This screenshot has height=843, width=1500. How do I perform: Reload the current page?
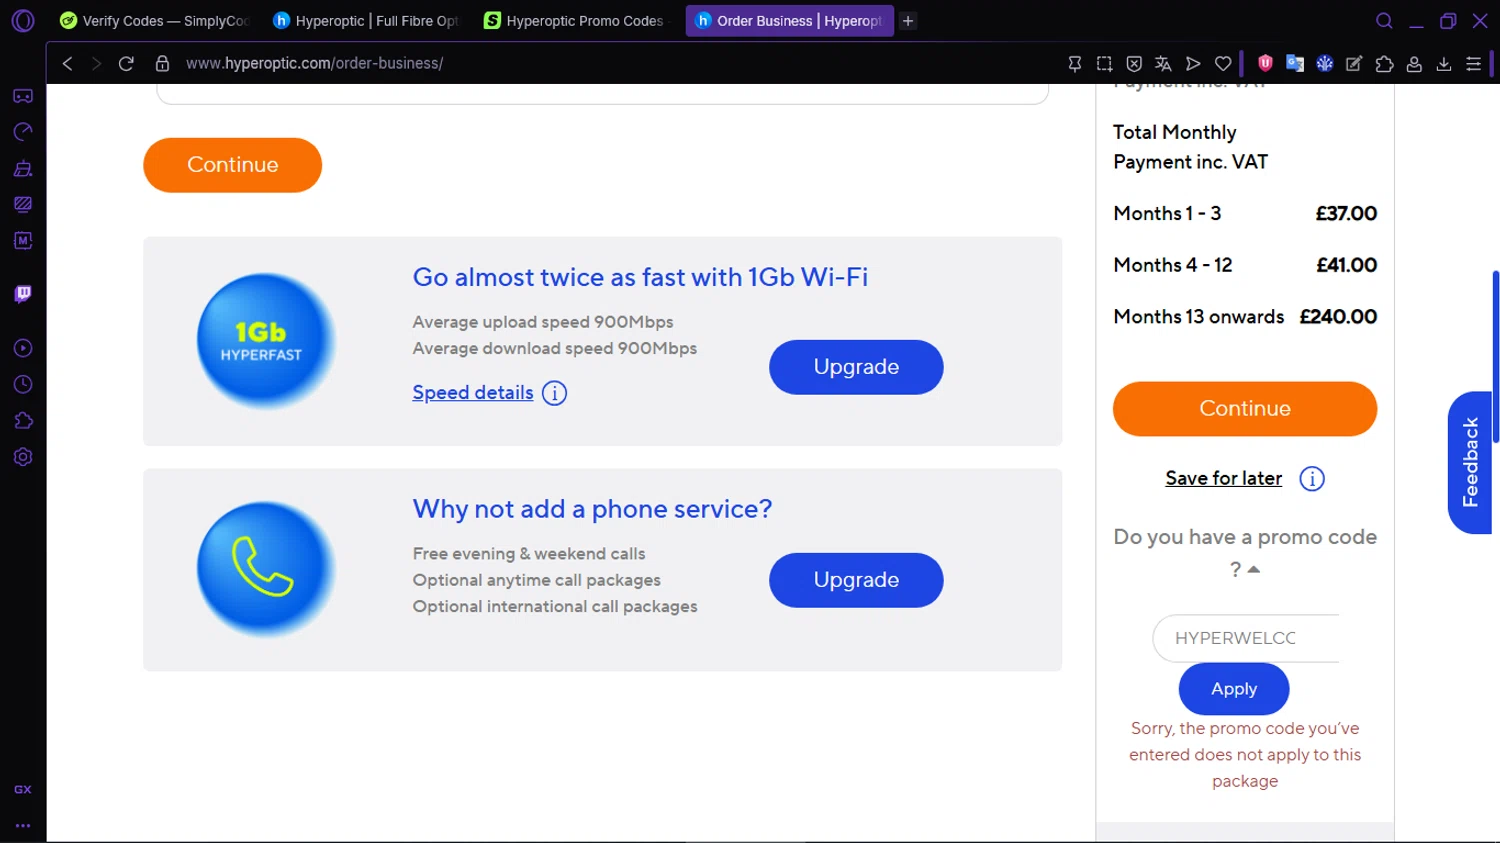pos(126,64)
